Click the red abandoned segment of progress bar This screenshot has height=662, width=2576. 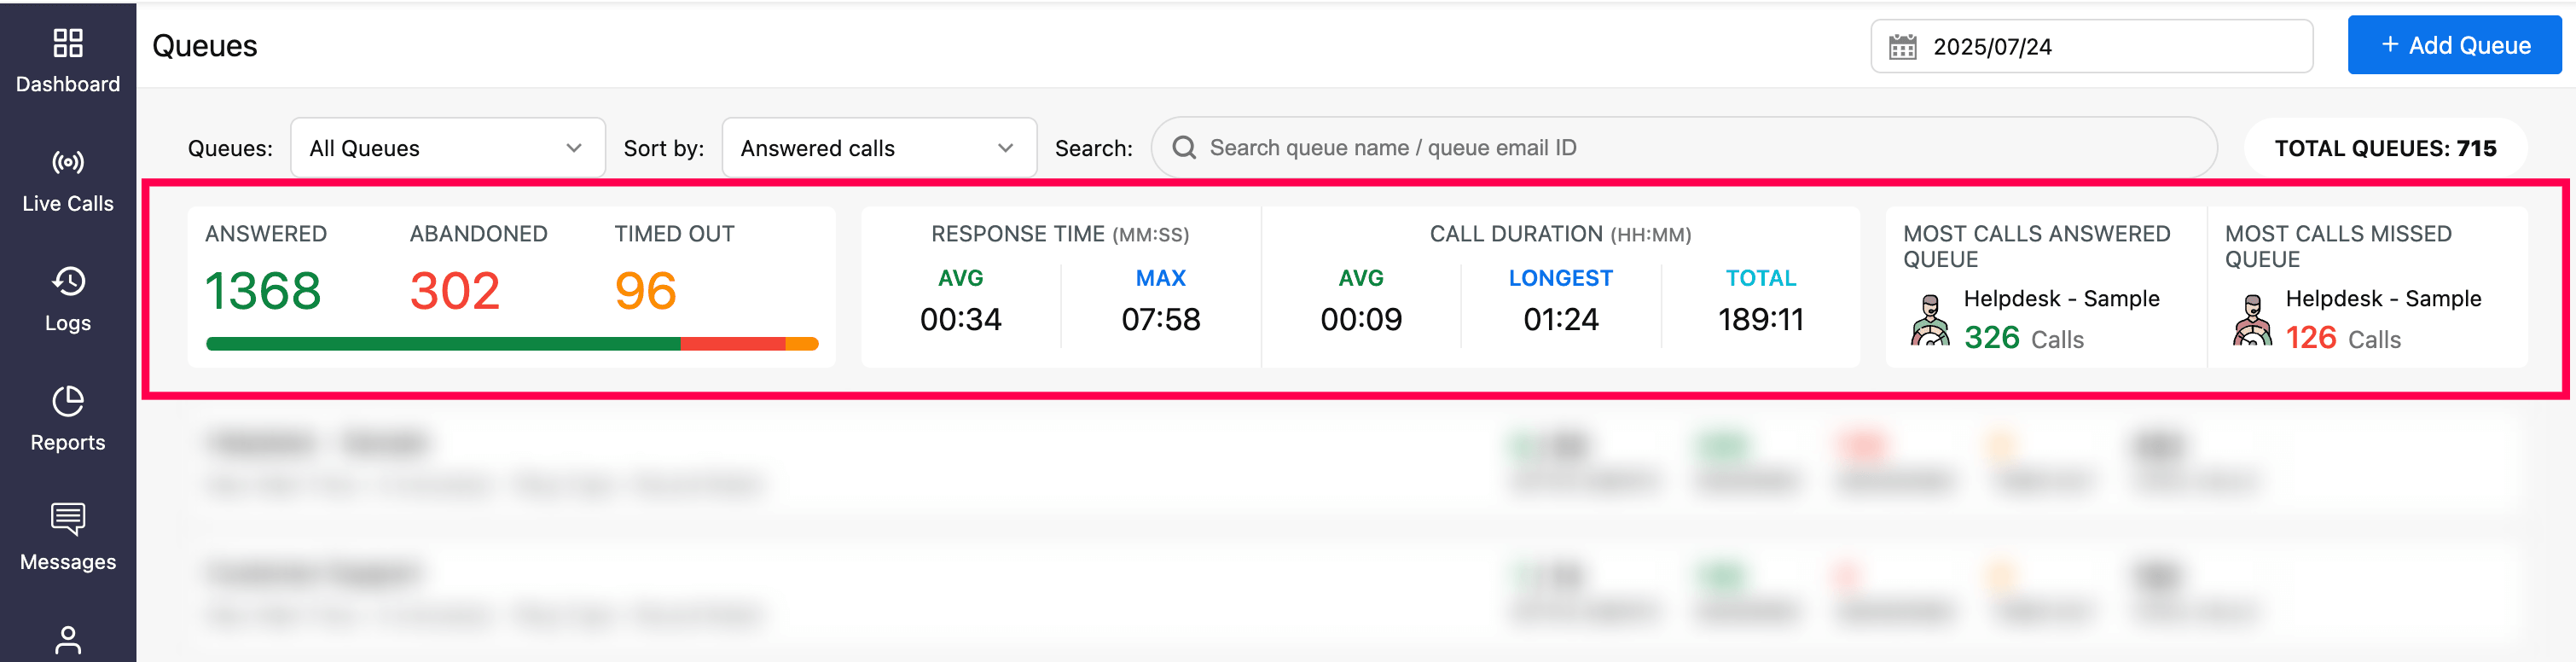point(732,344)
